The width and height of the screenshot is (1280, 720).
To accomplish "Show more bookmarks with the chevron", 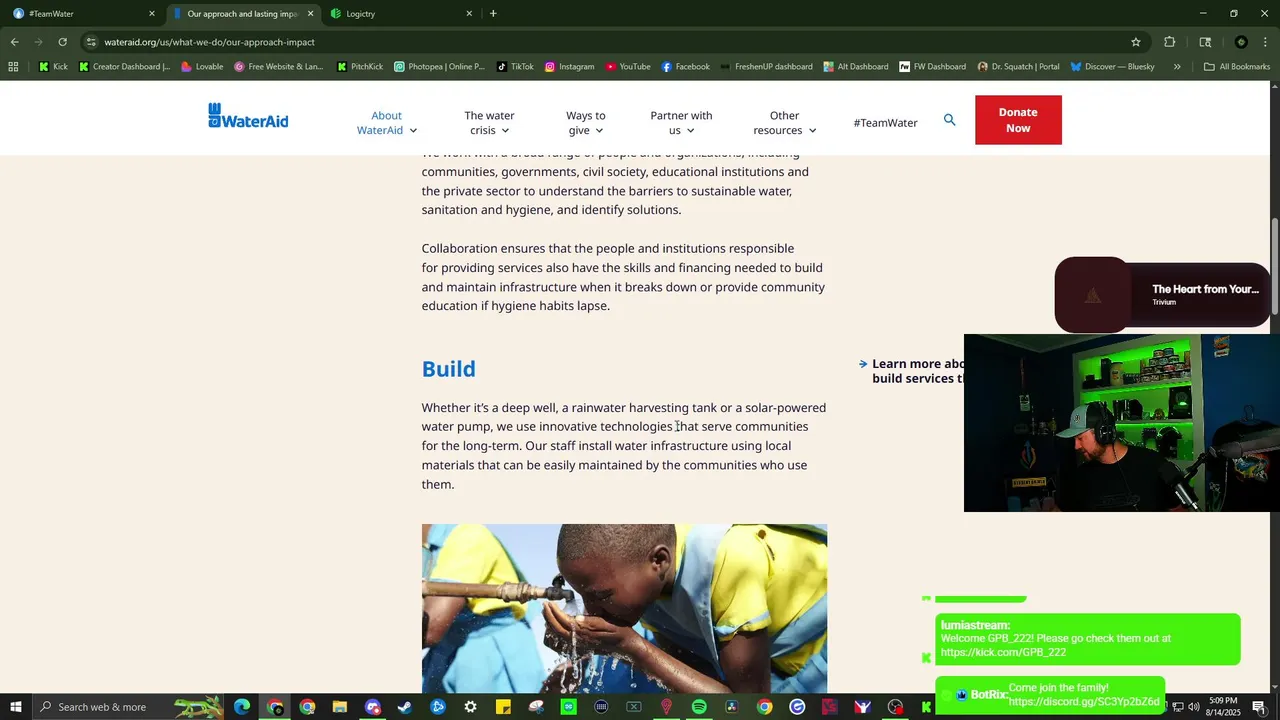I will [1177, 67].
